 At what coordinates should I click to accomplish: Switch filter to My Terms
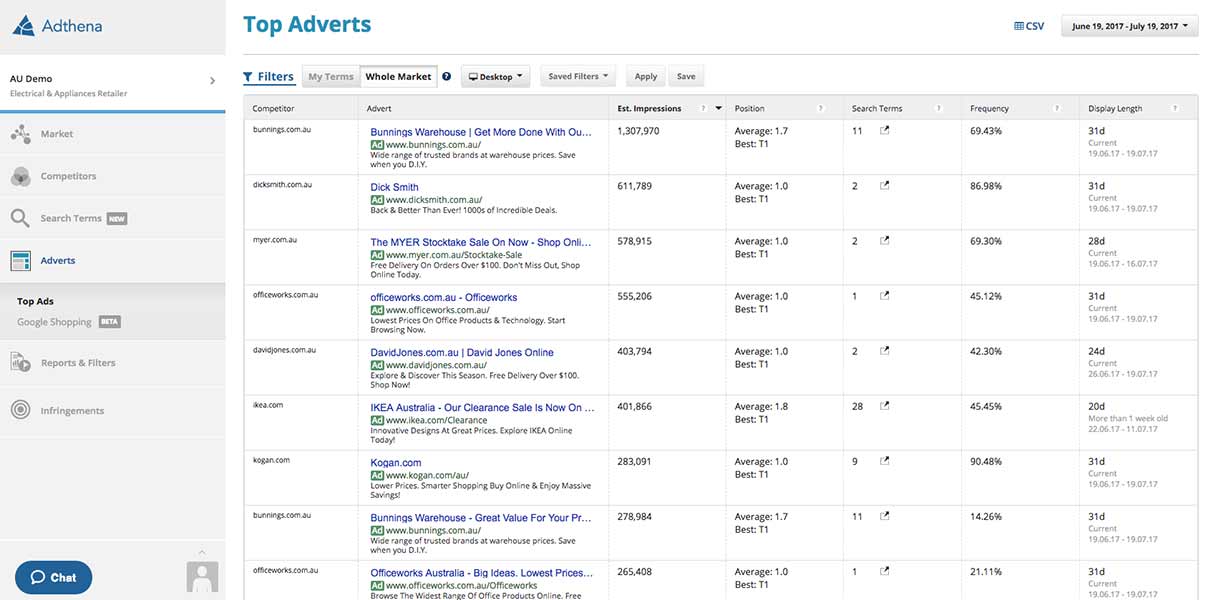pyautogui.click(x=330, y=77)
